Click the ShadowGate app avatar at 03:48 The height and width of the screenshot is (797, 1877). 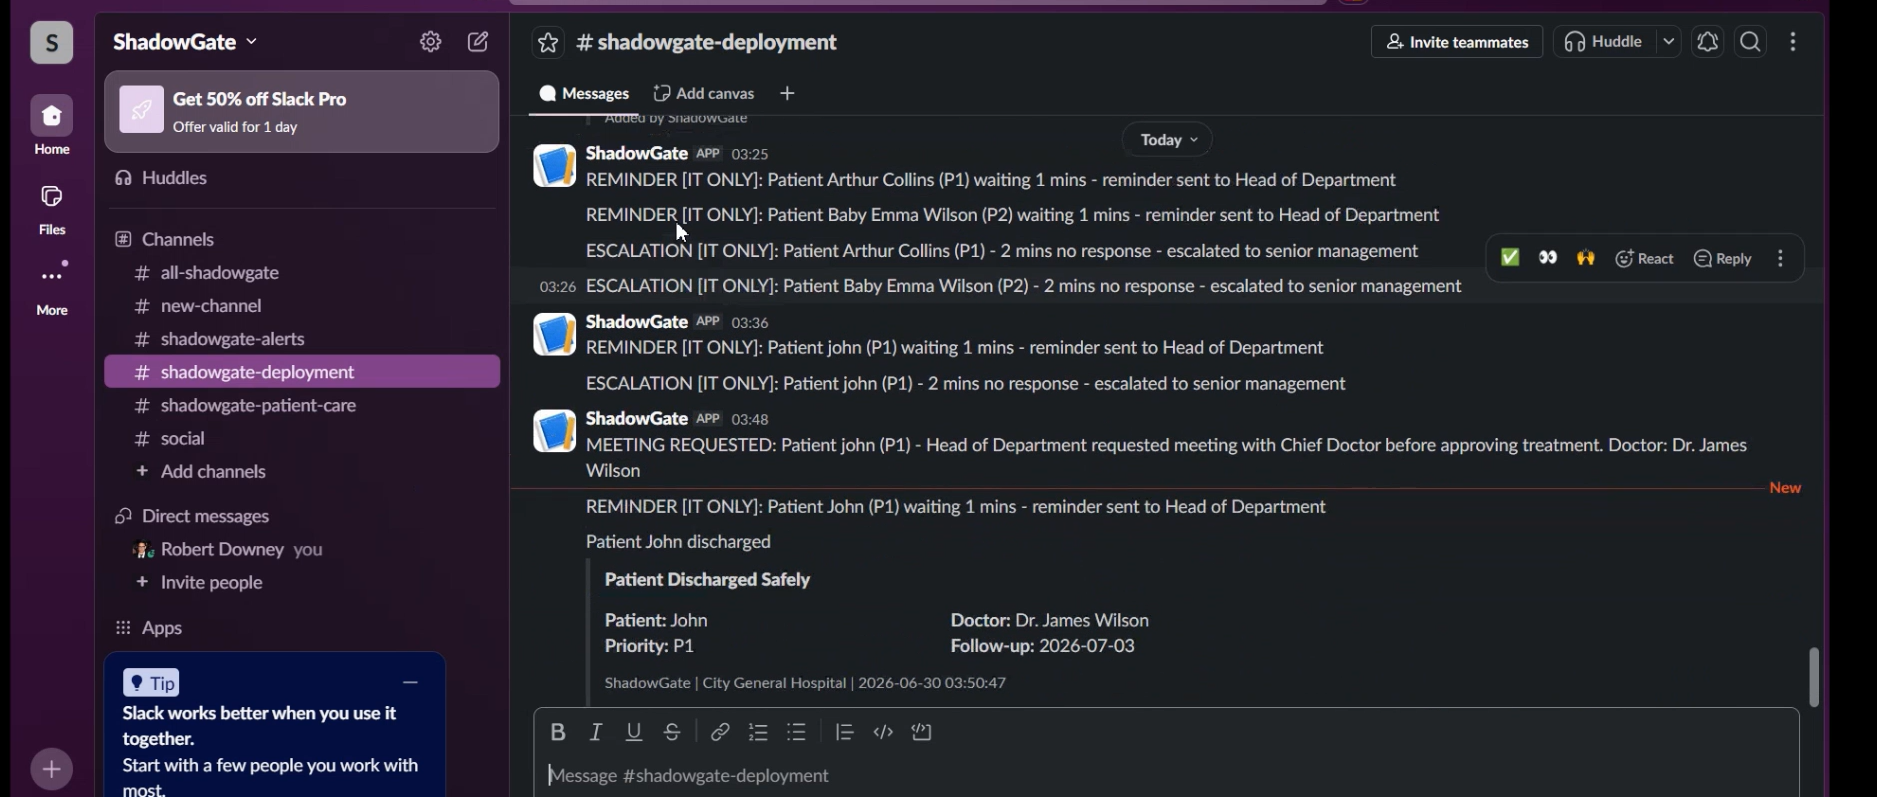tap(554, 431)
